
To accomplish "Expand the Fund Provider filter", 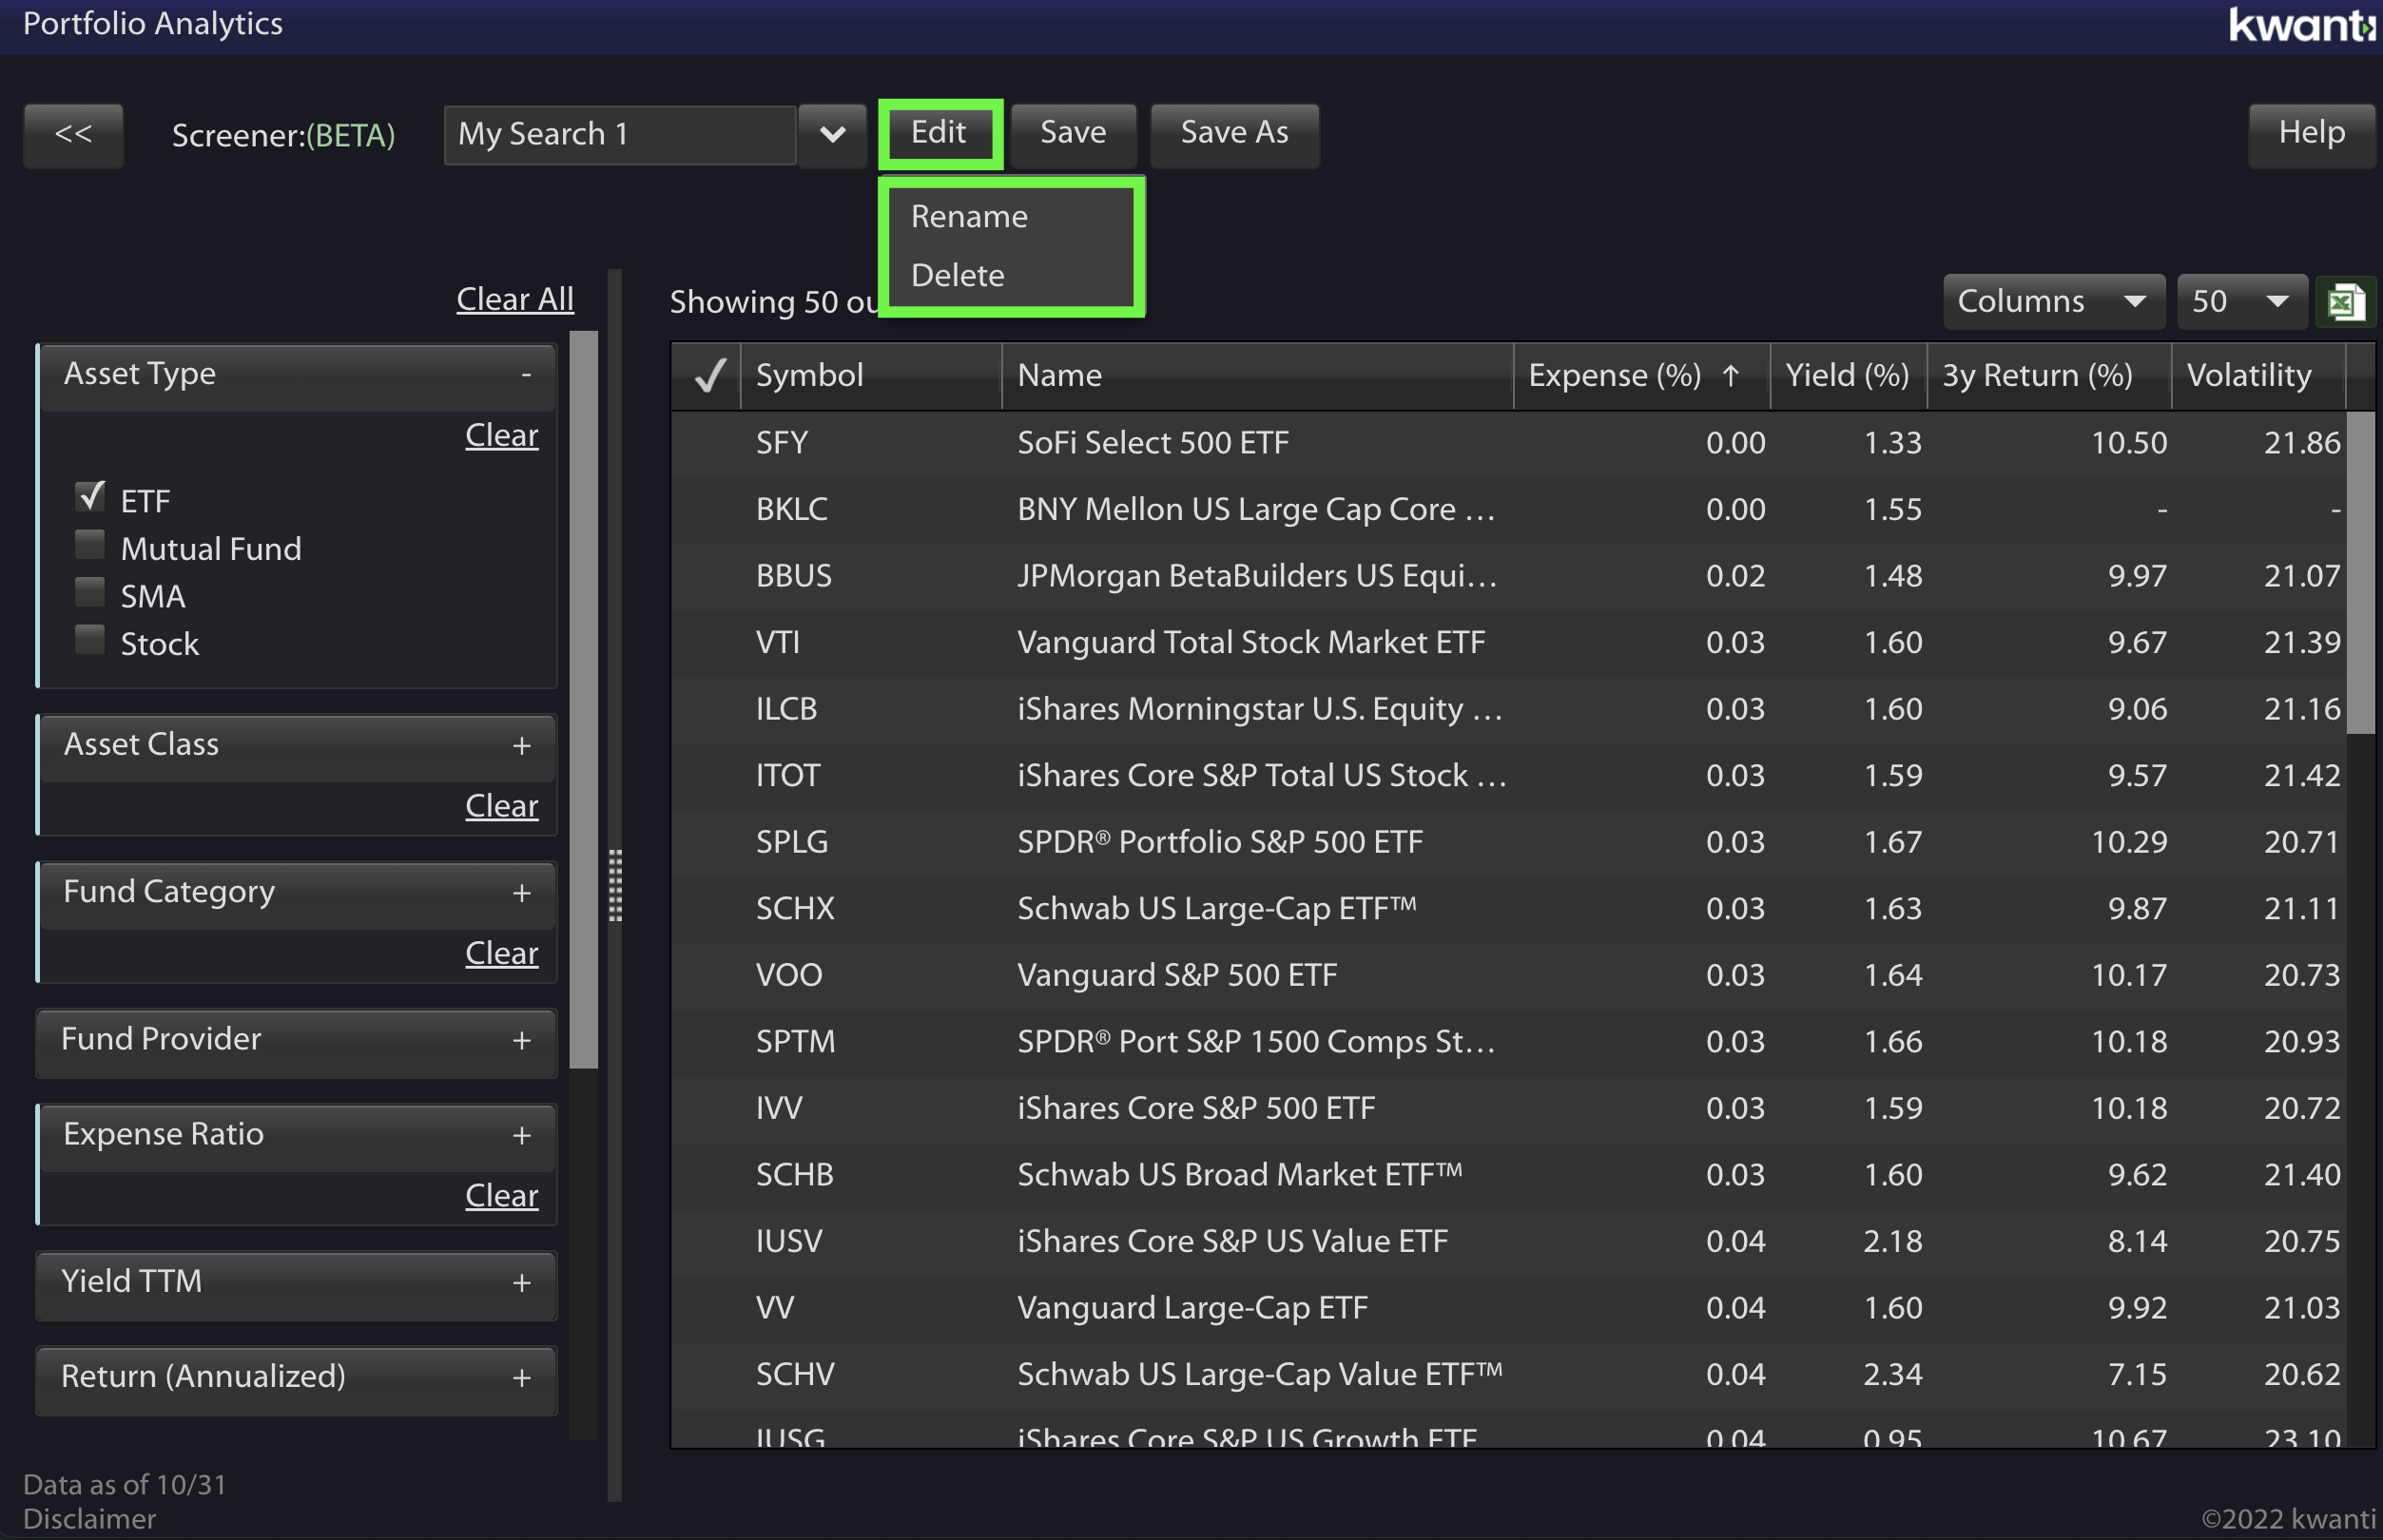I will pos(521,1041).
